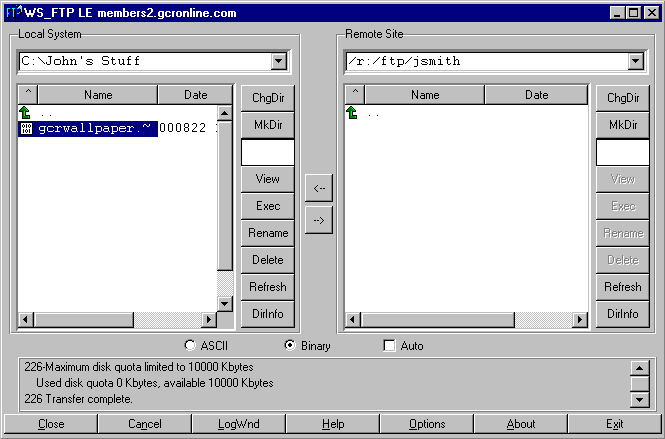Viewport: 665px width, 439px height.
Task: Click the Exit button
Action: [615, 424]
